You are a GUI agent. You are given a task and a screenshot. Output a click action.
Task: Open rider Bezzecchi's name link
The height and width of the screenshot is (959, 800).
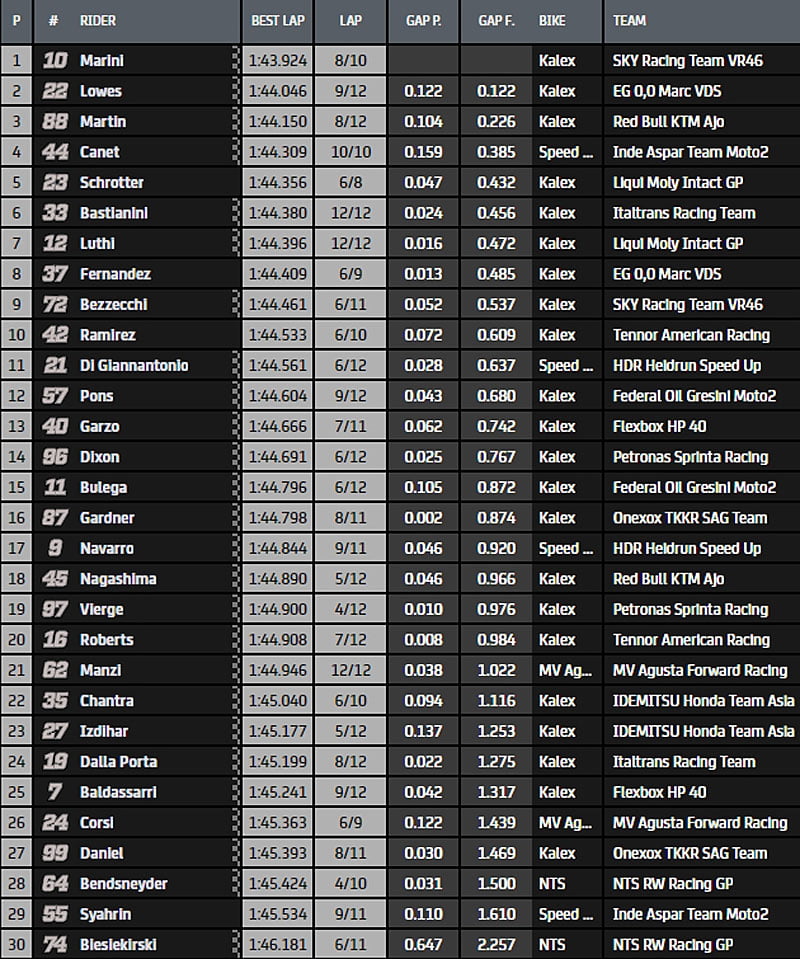[x=113, y=304]
